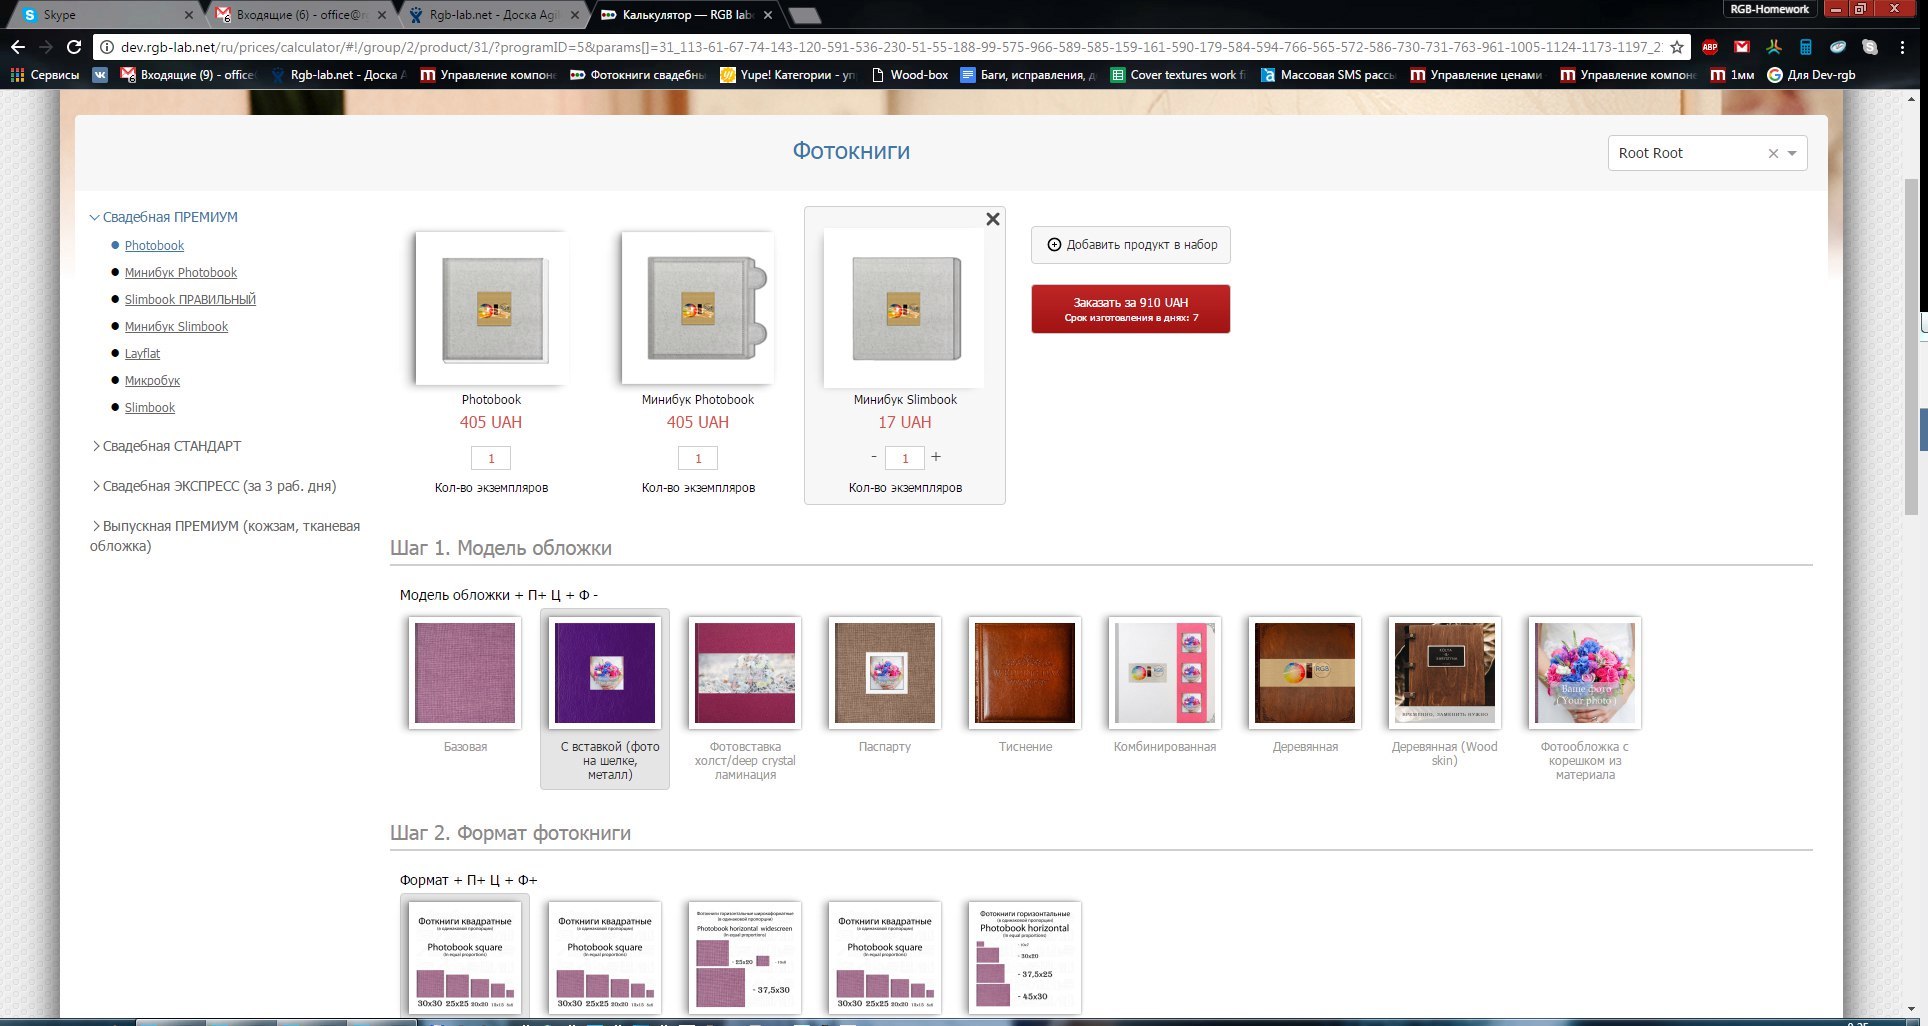The image size is (1928, 1026).
Task: Open the Root Root dropdown arrow
Action: coord(1792,154)
